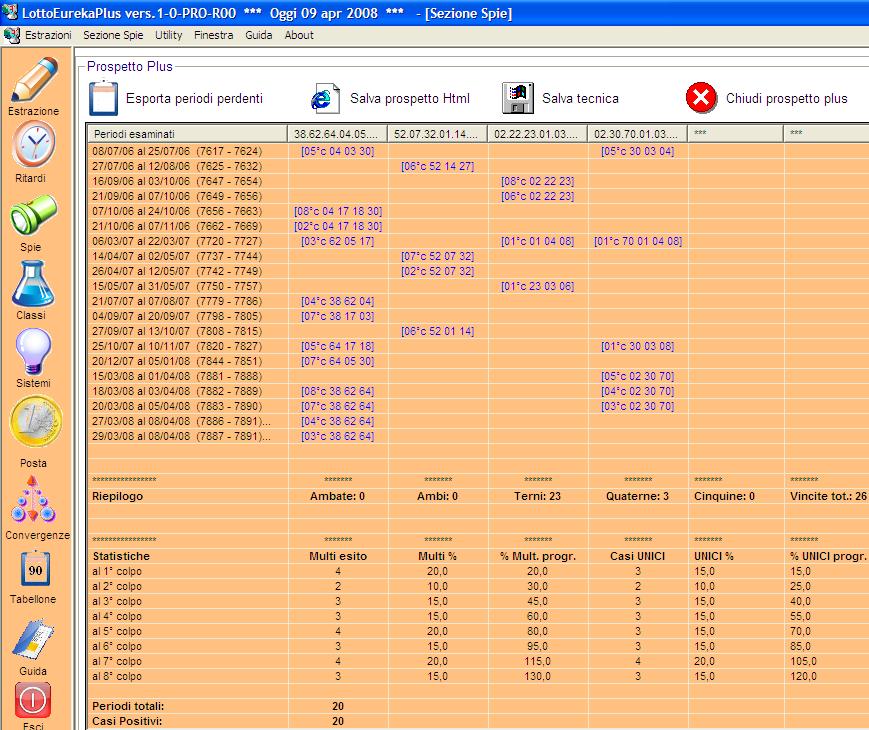
Task: Open the Estrazione pencil icon
Action: click(x=34, y=79)
